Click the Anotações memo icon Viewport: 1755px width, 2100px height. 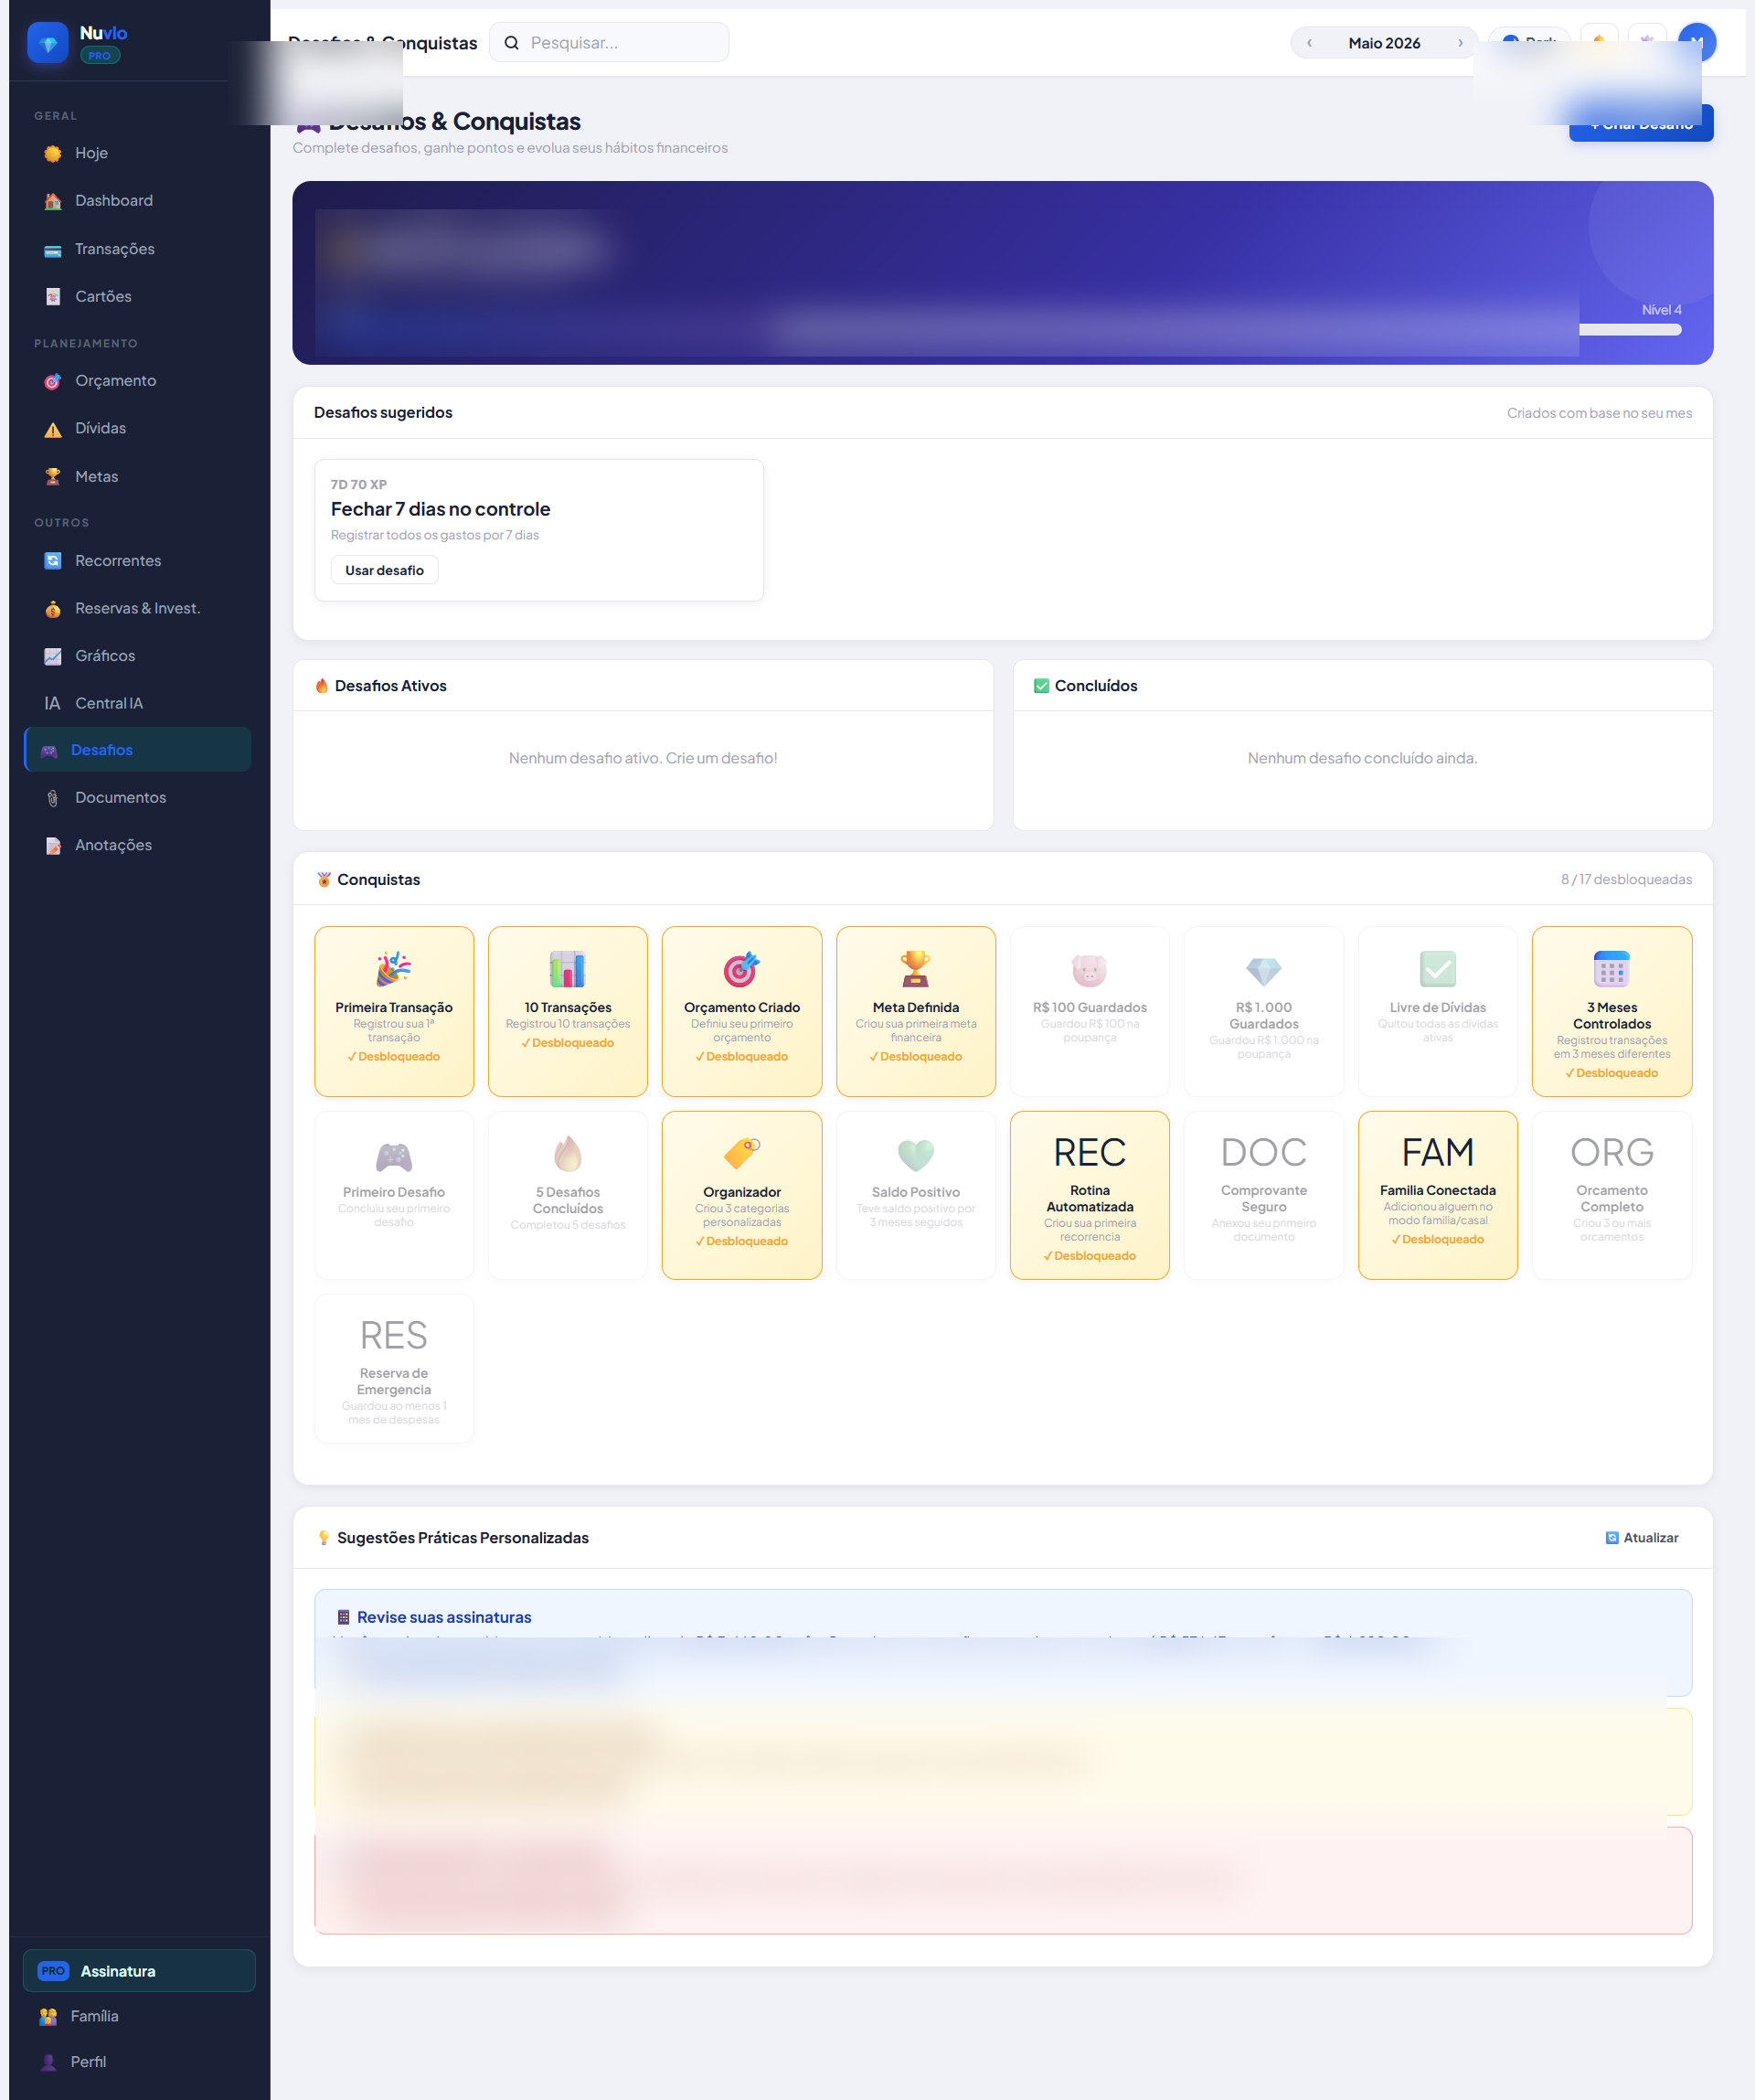click(53, 846)
